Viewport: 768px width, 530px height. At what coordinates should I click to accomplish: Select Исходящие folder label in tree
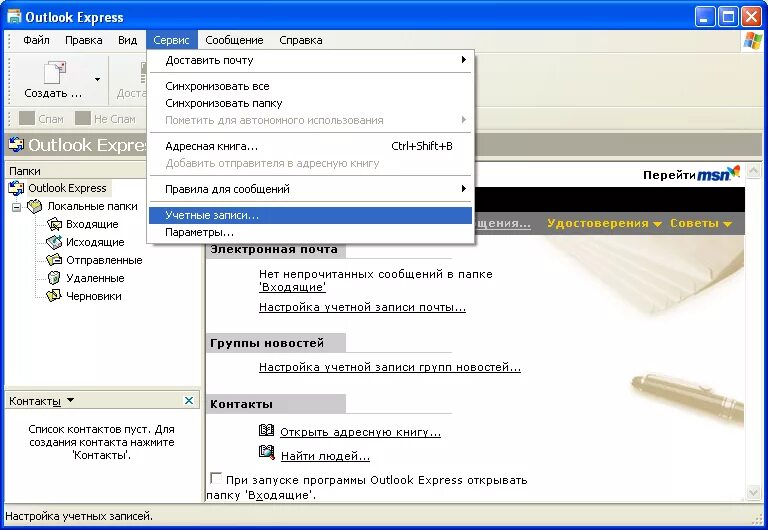pyautogui.click(x=95, y=242)
